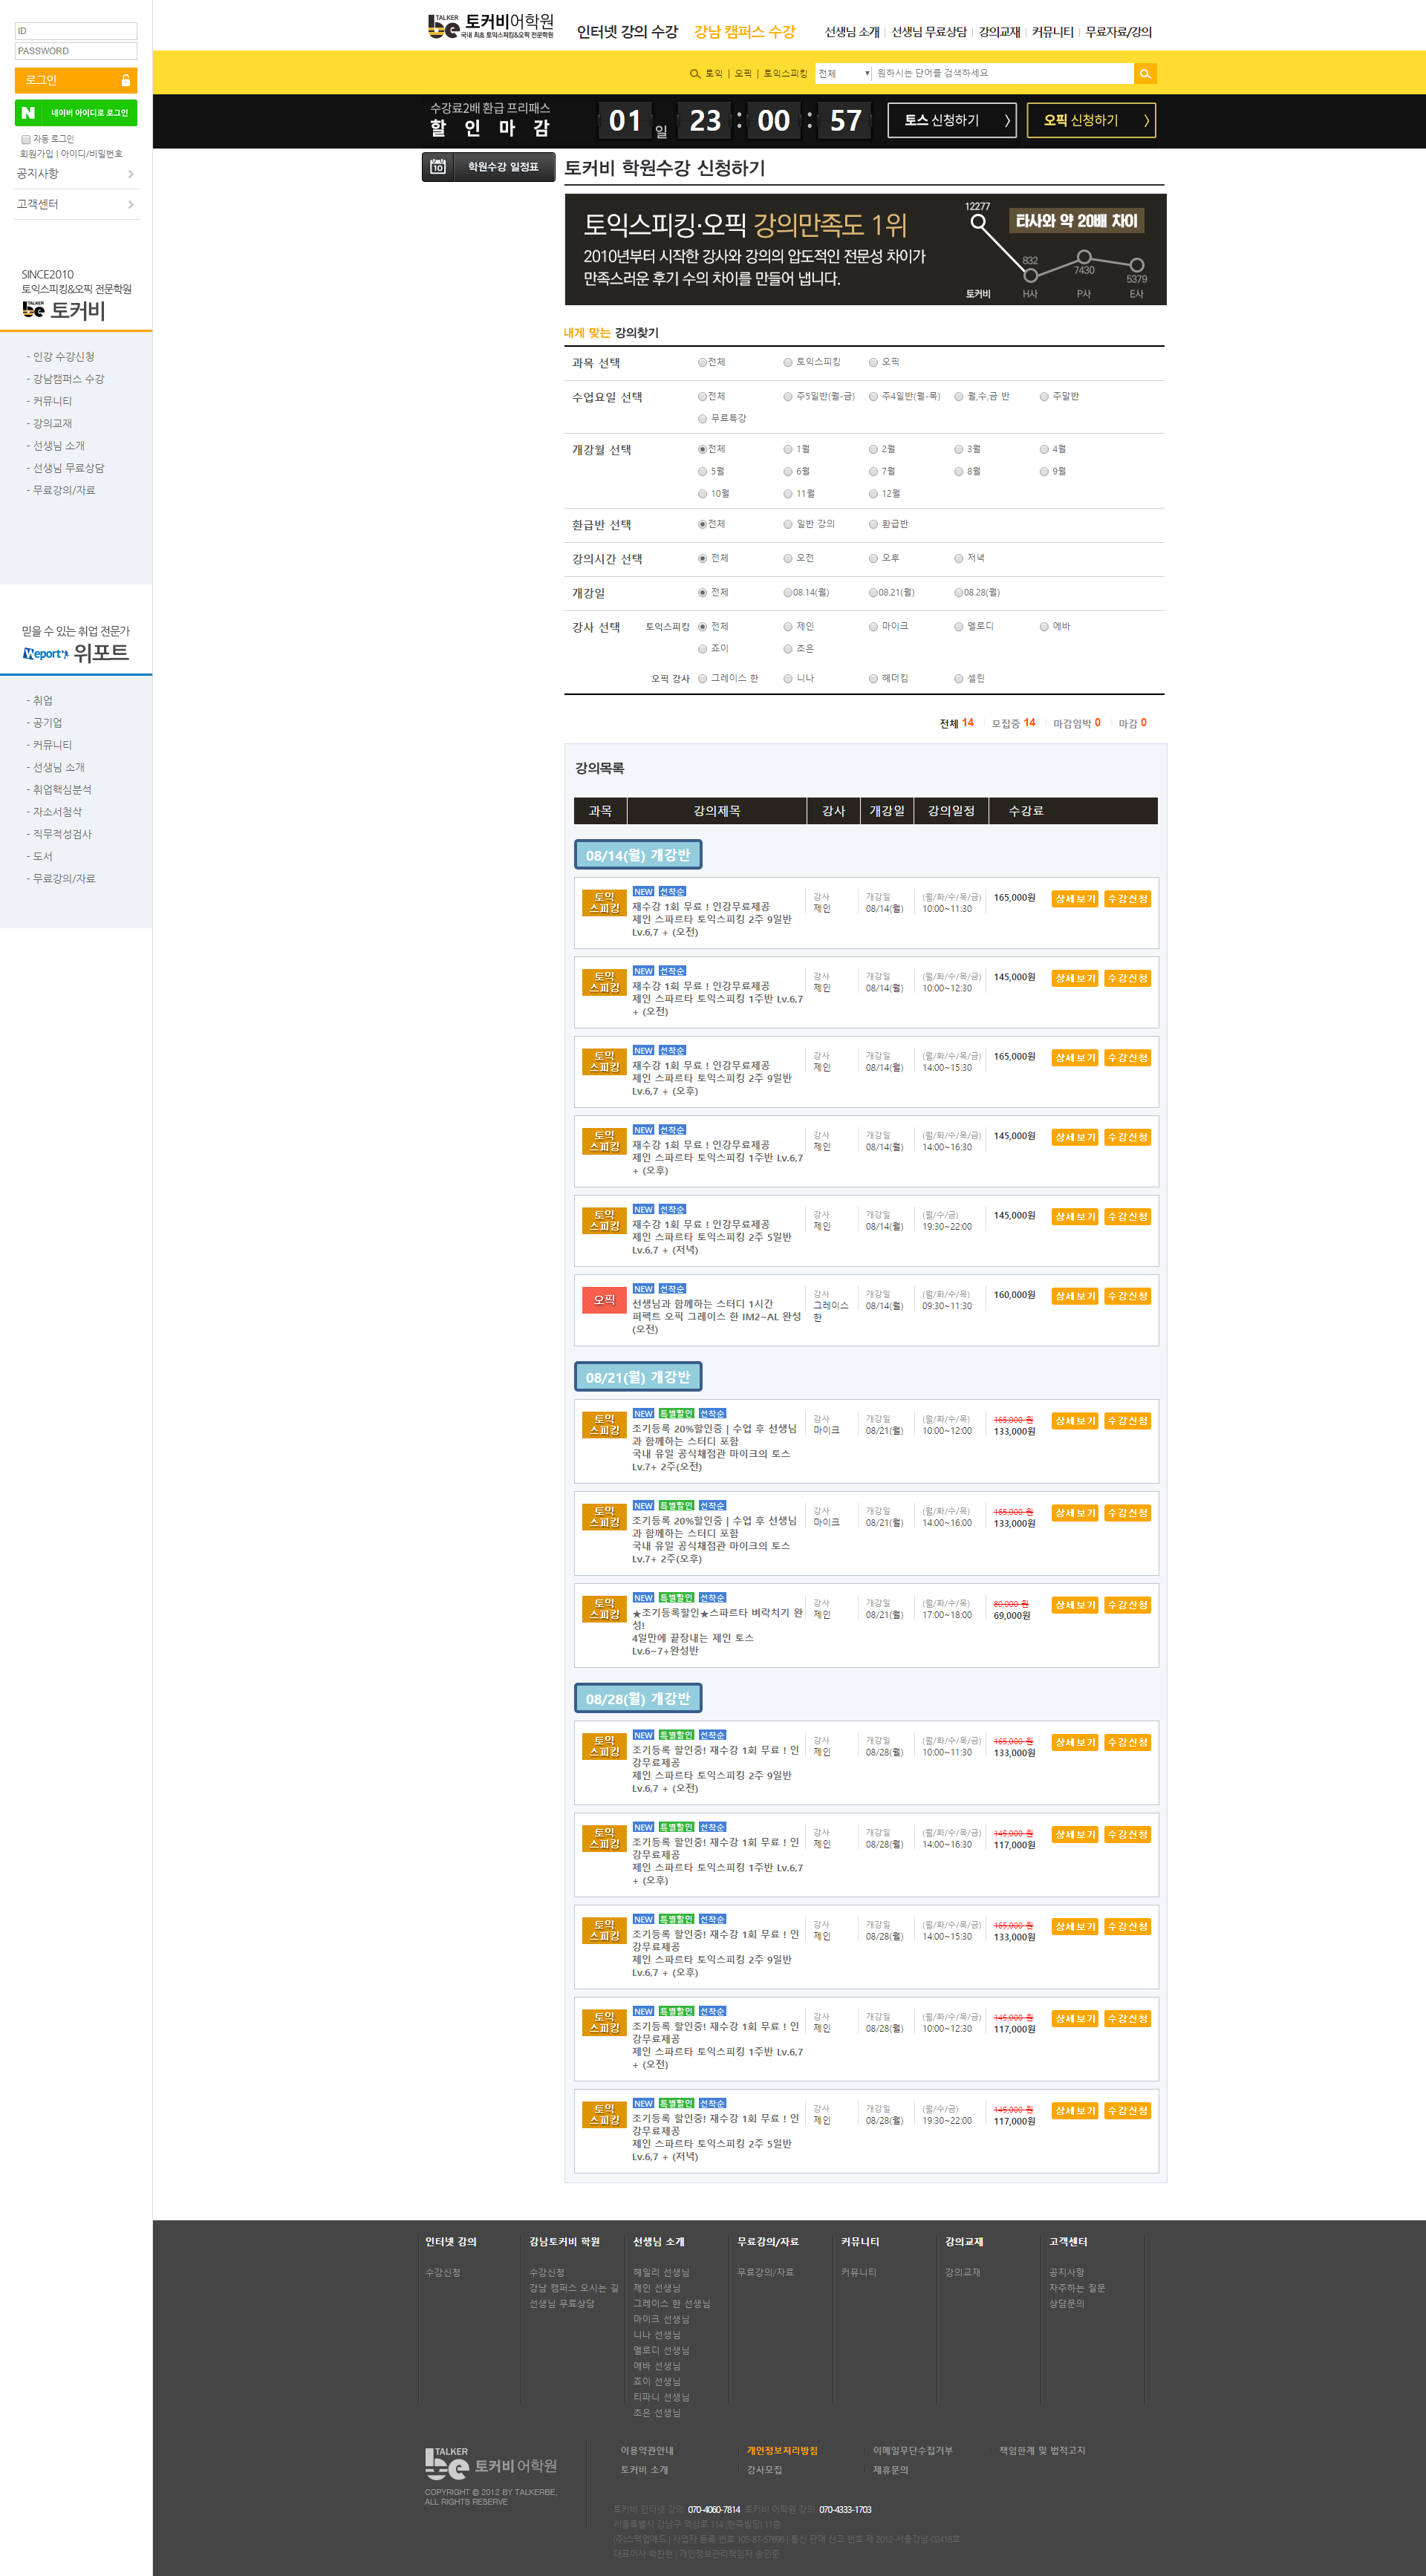
Task: Open the 전체 search category dropdown
Action: tap(843, 74)
